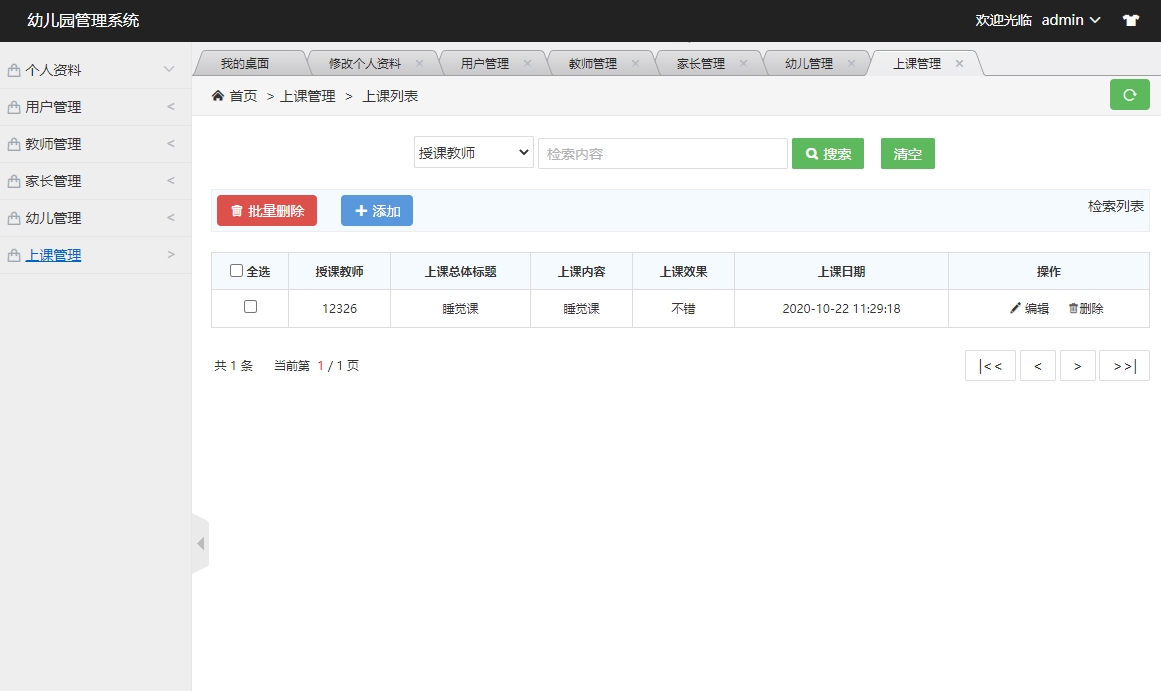The height and width of the screenshot is (691, 1161).
Task: Open the 授课教师 dropdown
Action: coord(473,153)
